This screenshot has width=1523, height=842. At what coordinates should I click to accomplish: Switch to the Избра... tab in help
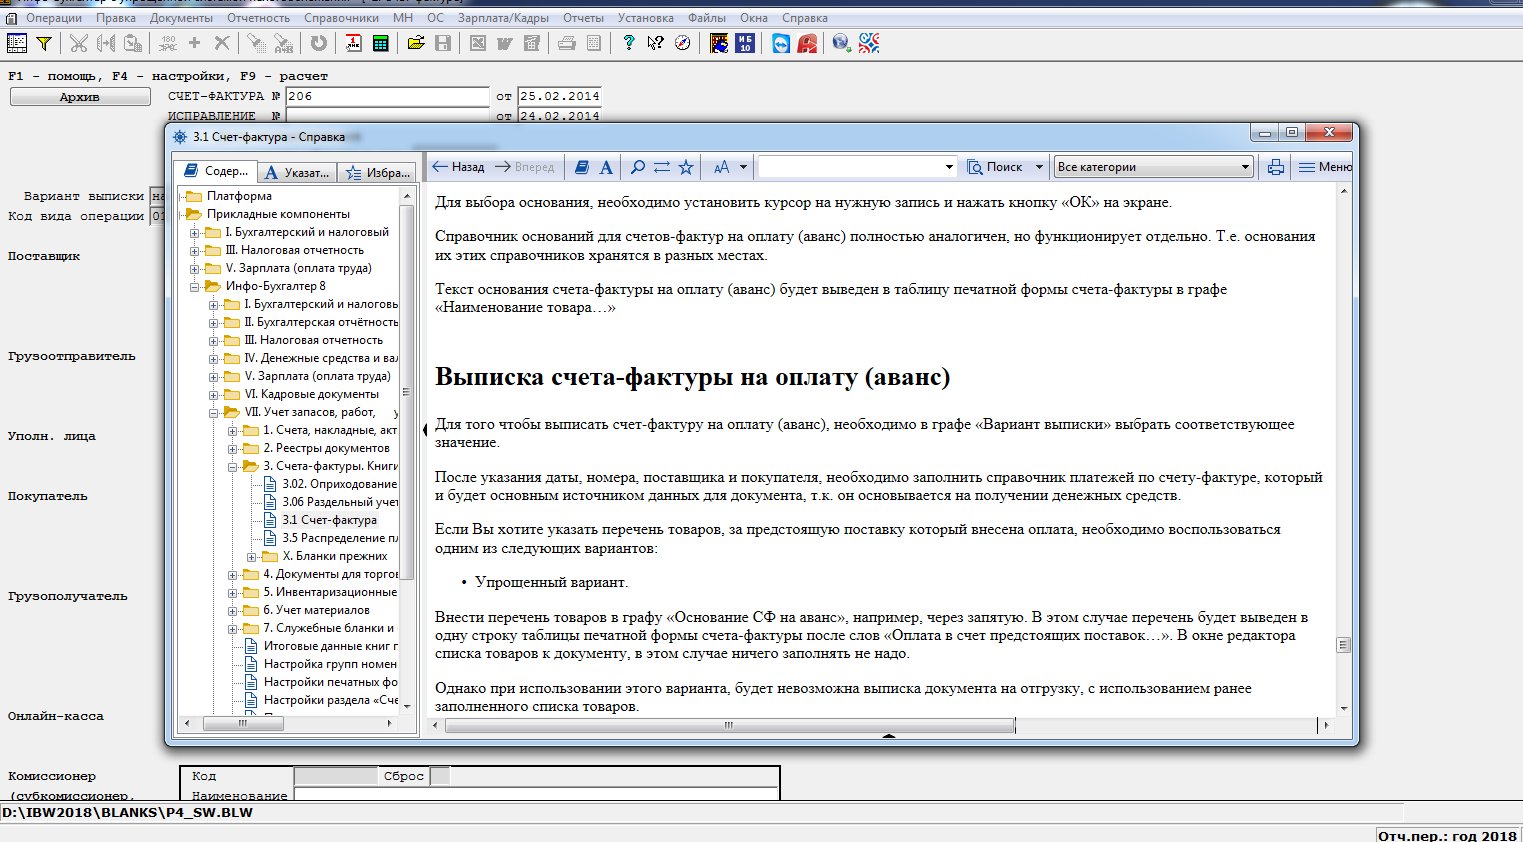pos(378,172)
